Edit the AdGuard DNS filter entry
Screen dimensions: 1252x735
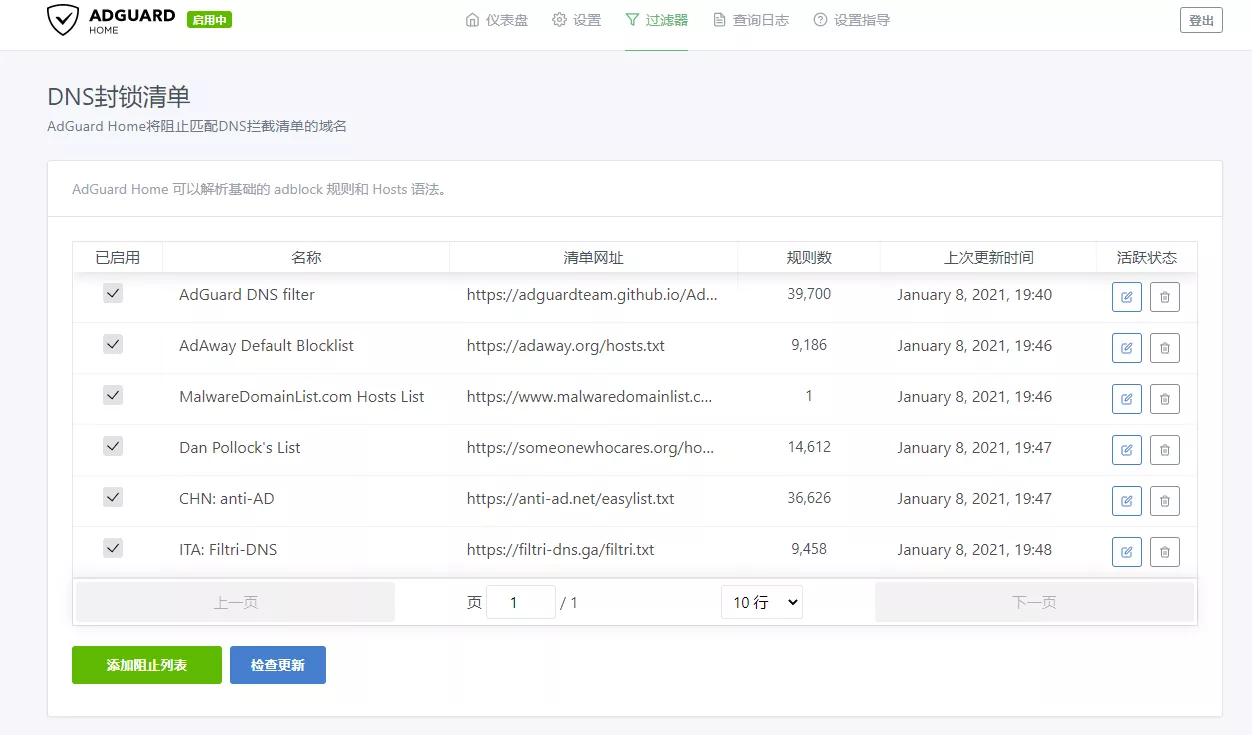[x=1127, y=297]
